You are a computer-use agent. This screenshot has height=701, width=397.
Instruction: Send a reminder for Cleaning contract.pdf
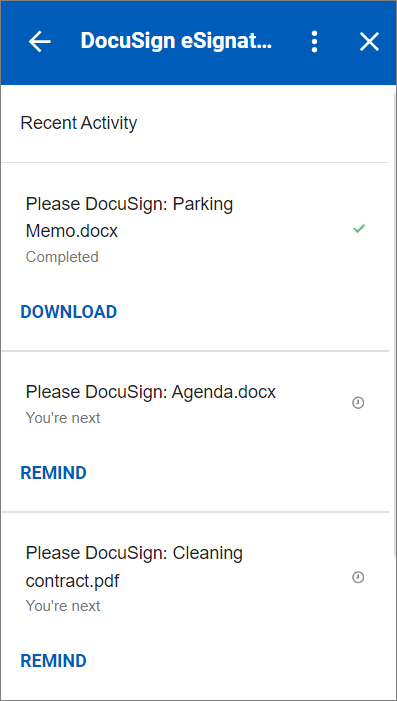tap(54, 661)
